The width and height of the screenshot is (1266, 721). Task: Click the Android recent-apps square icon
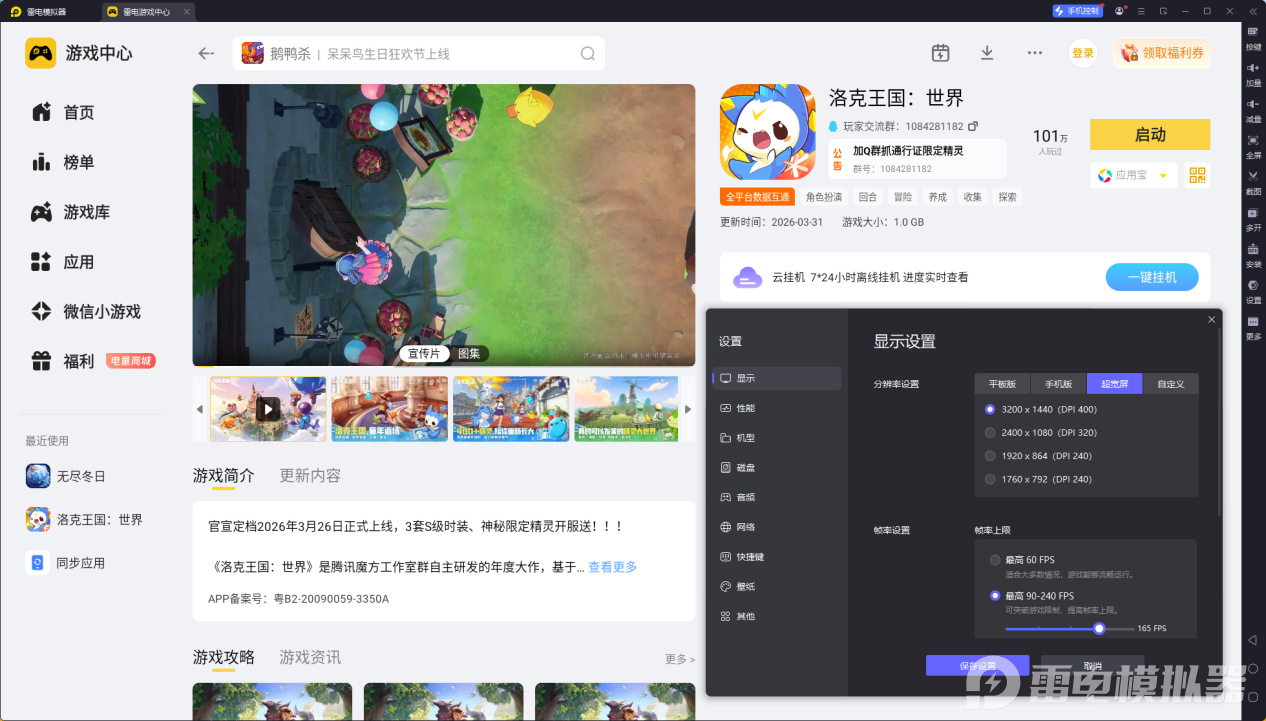[x=1252, y=696]
